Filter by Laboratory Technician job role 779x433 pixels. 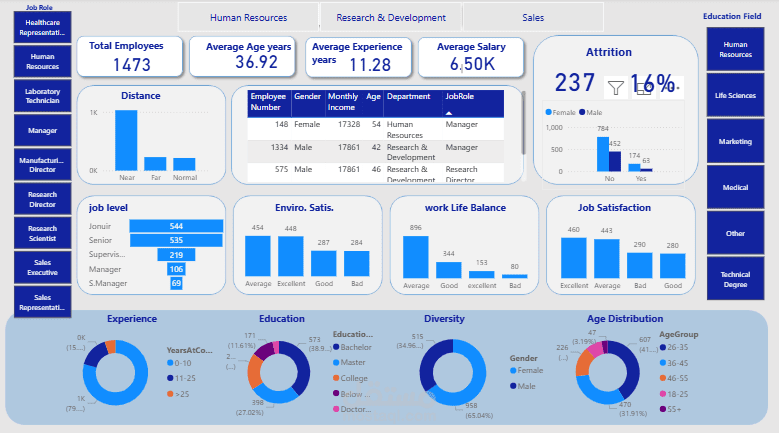click(x=43, y=96)
